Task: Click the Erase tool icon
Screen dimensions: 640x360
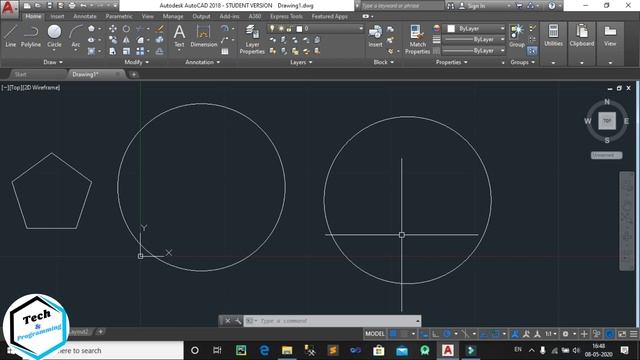Action: 160,29
